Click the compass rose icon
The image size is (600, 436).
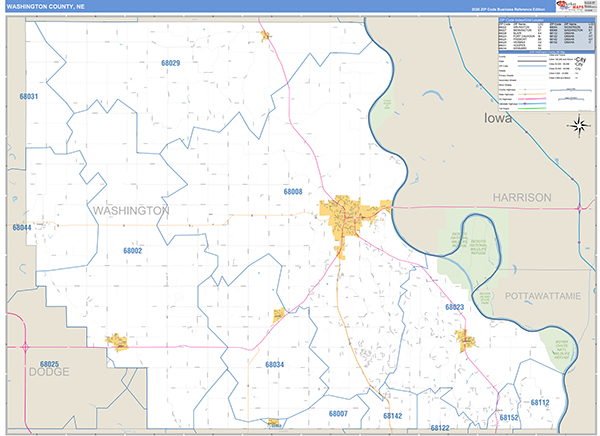(579, 126)
